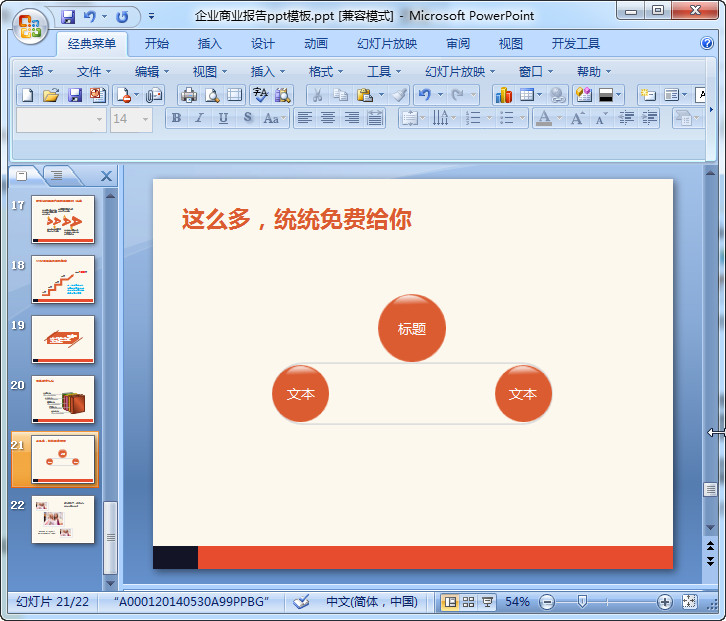Screen dimensions: 726x621
Task: Toggle Bold formatting
Action: click(x=176, y=119)
